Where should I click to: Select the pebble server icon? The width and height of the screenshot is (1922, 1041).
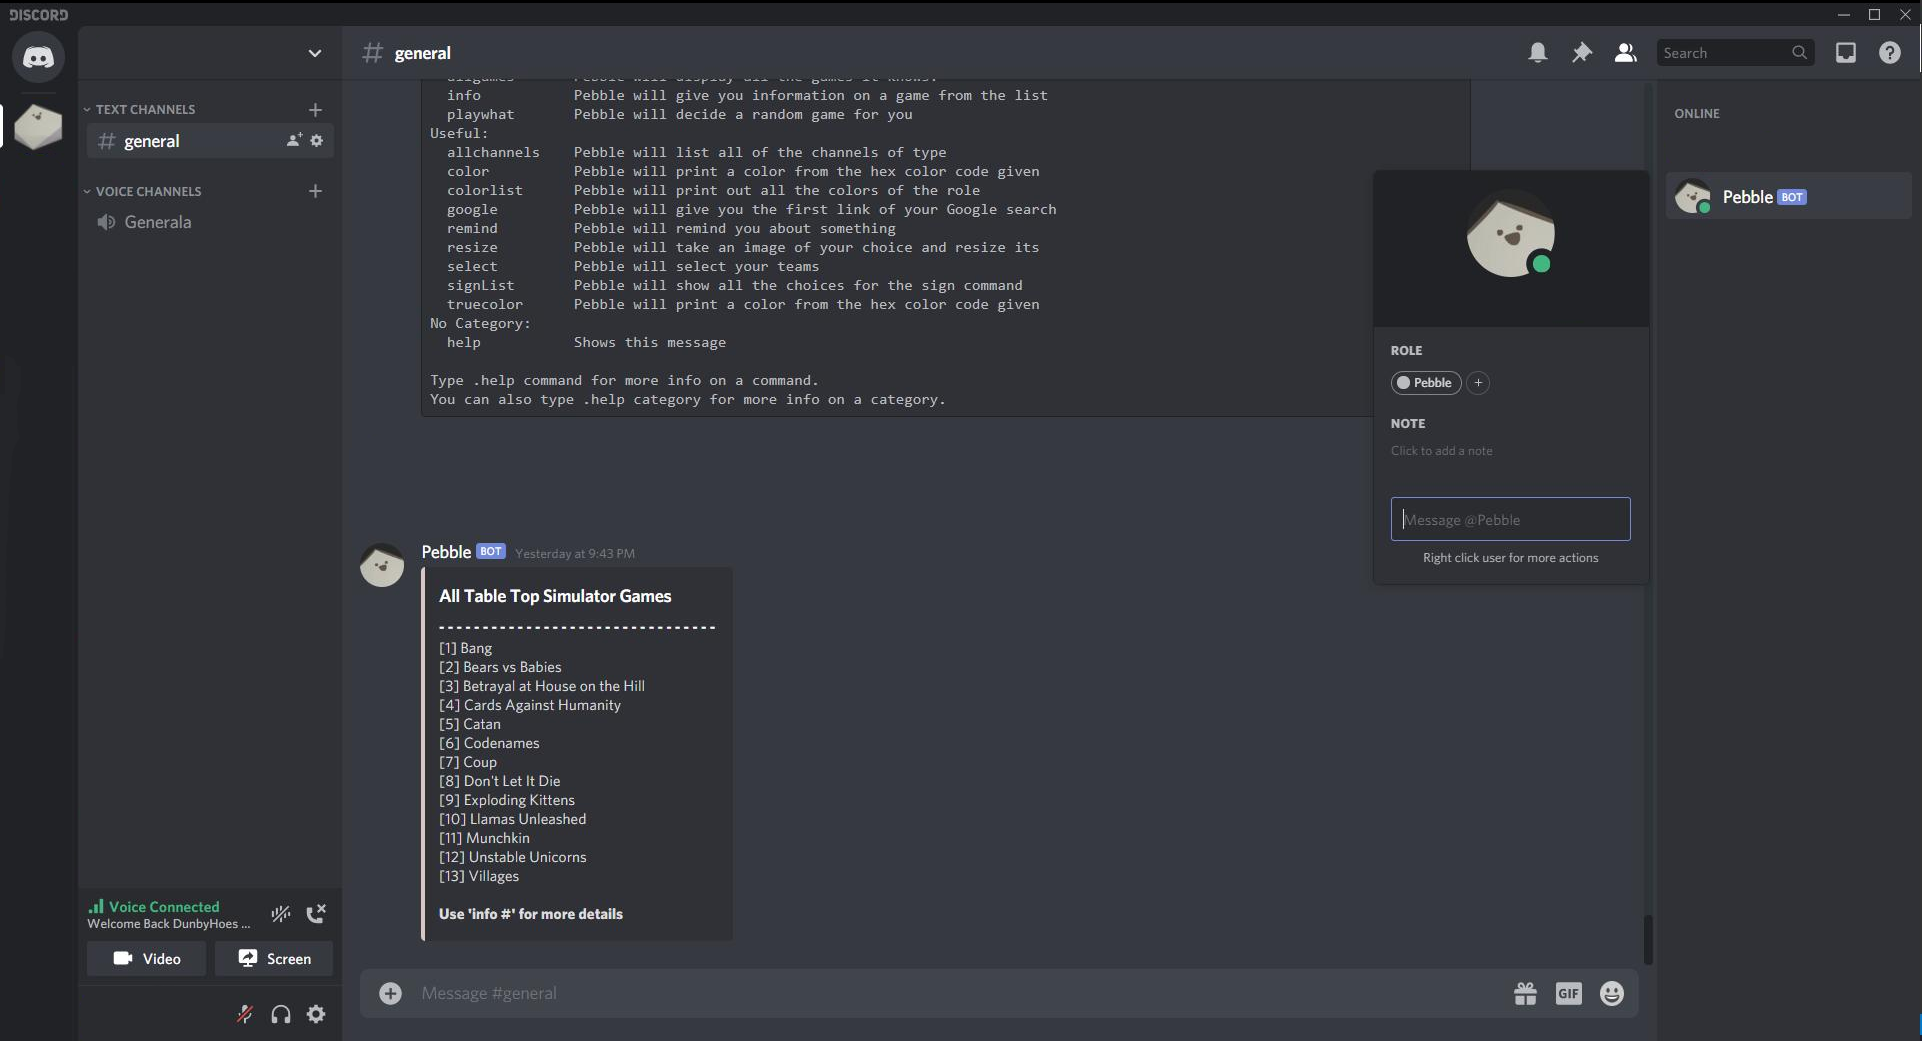tap(38, 127)
